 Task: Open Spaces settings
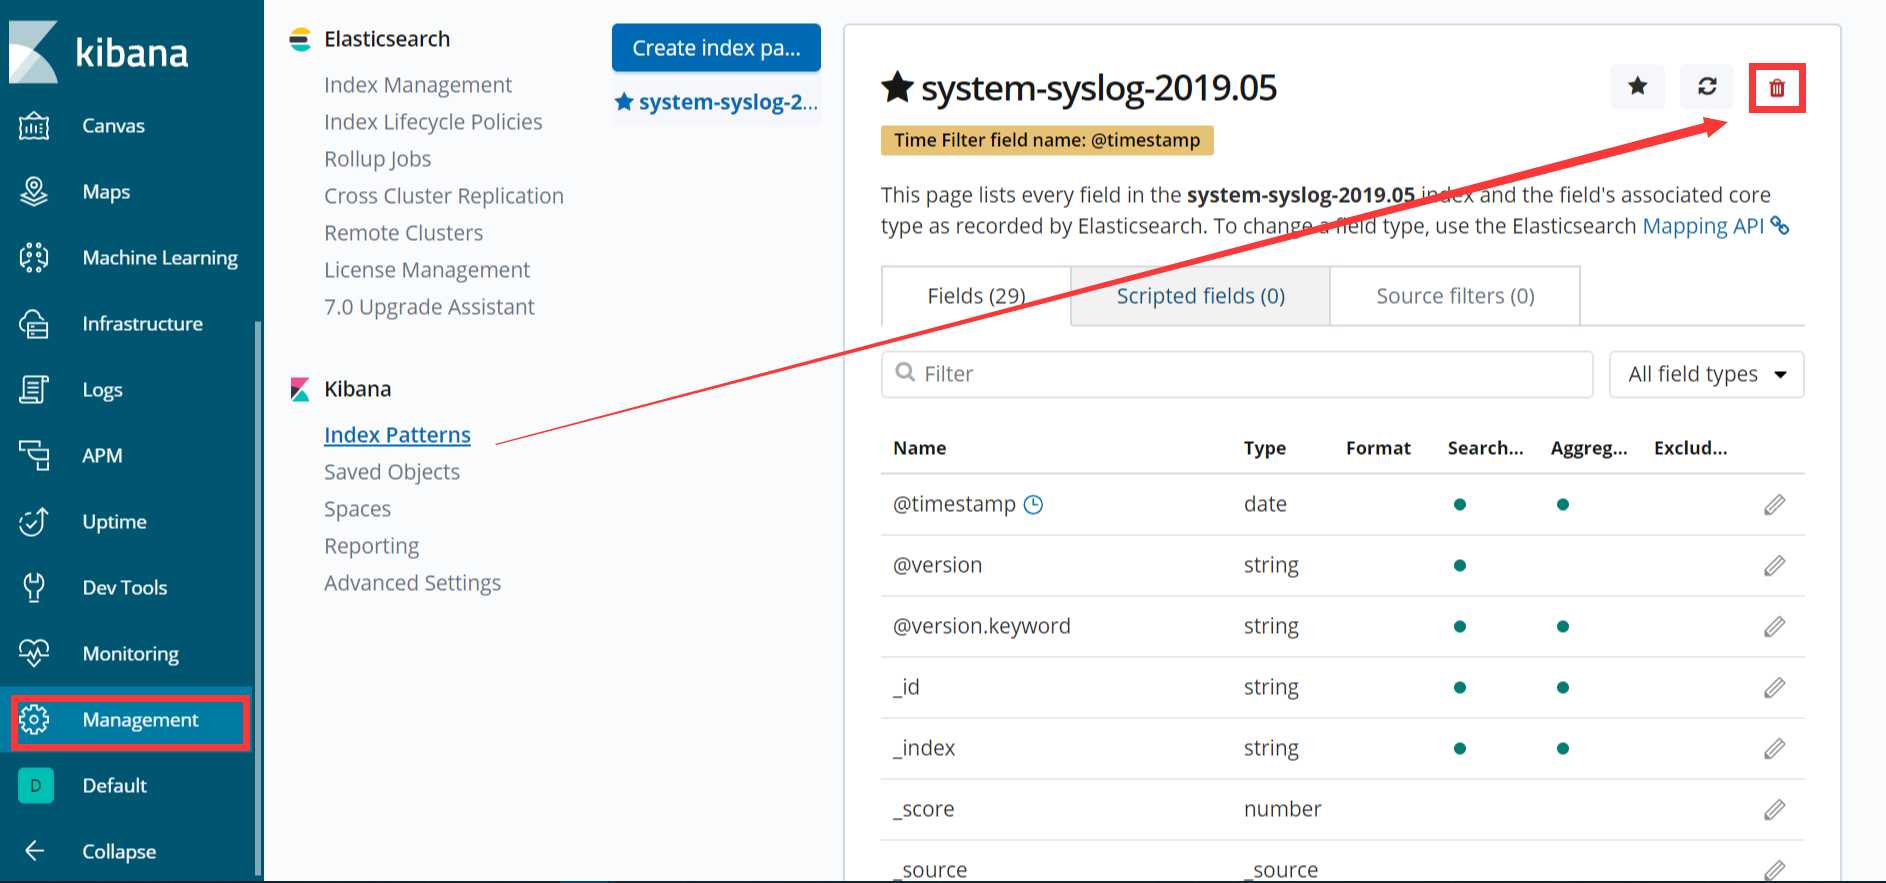(x=357, y=509)
